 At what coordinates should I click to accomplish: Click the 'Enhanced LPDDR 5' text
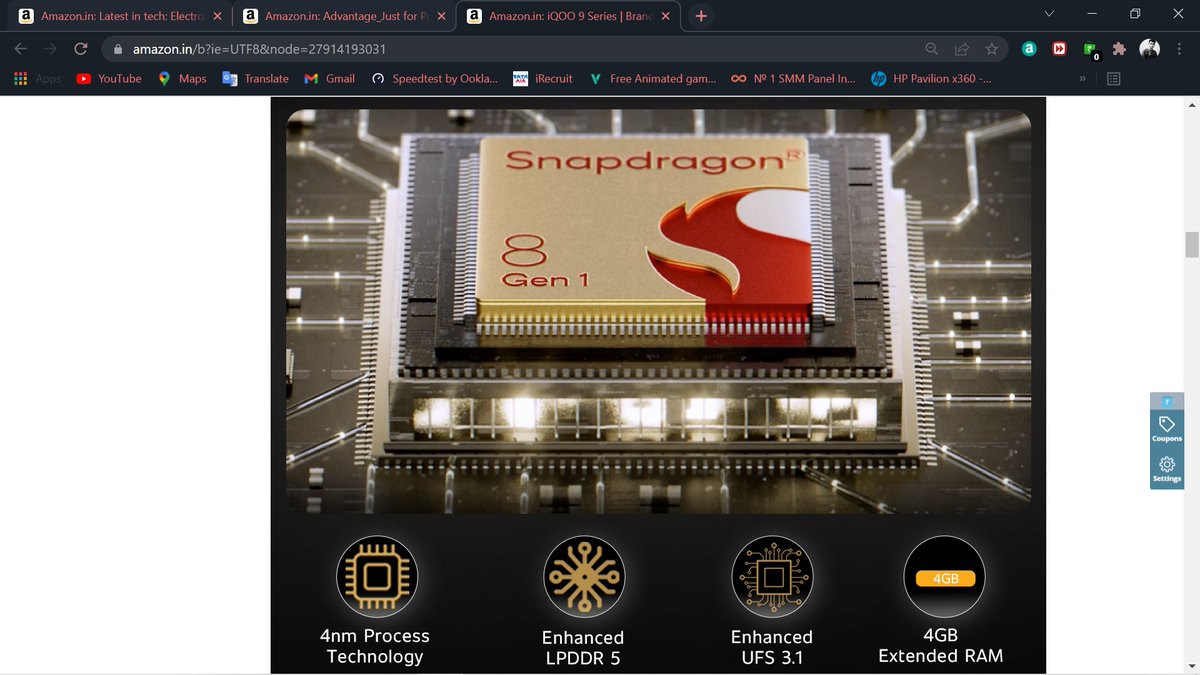(x=583, y=648)
